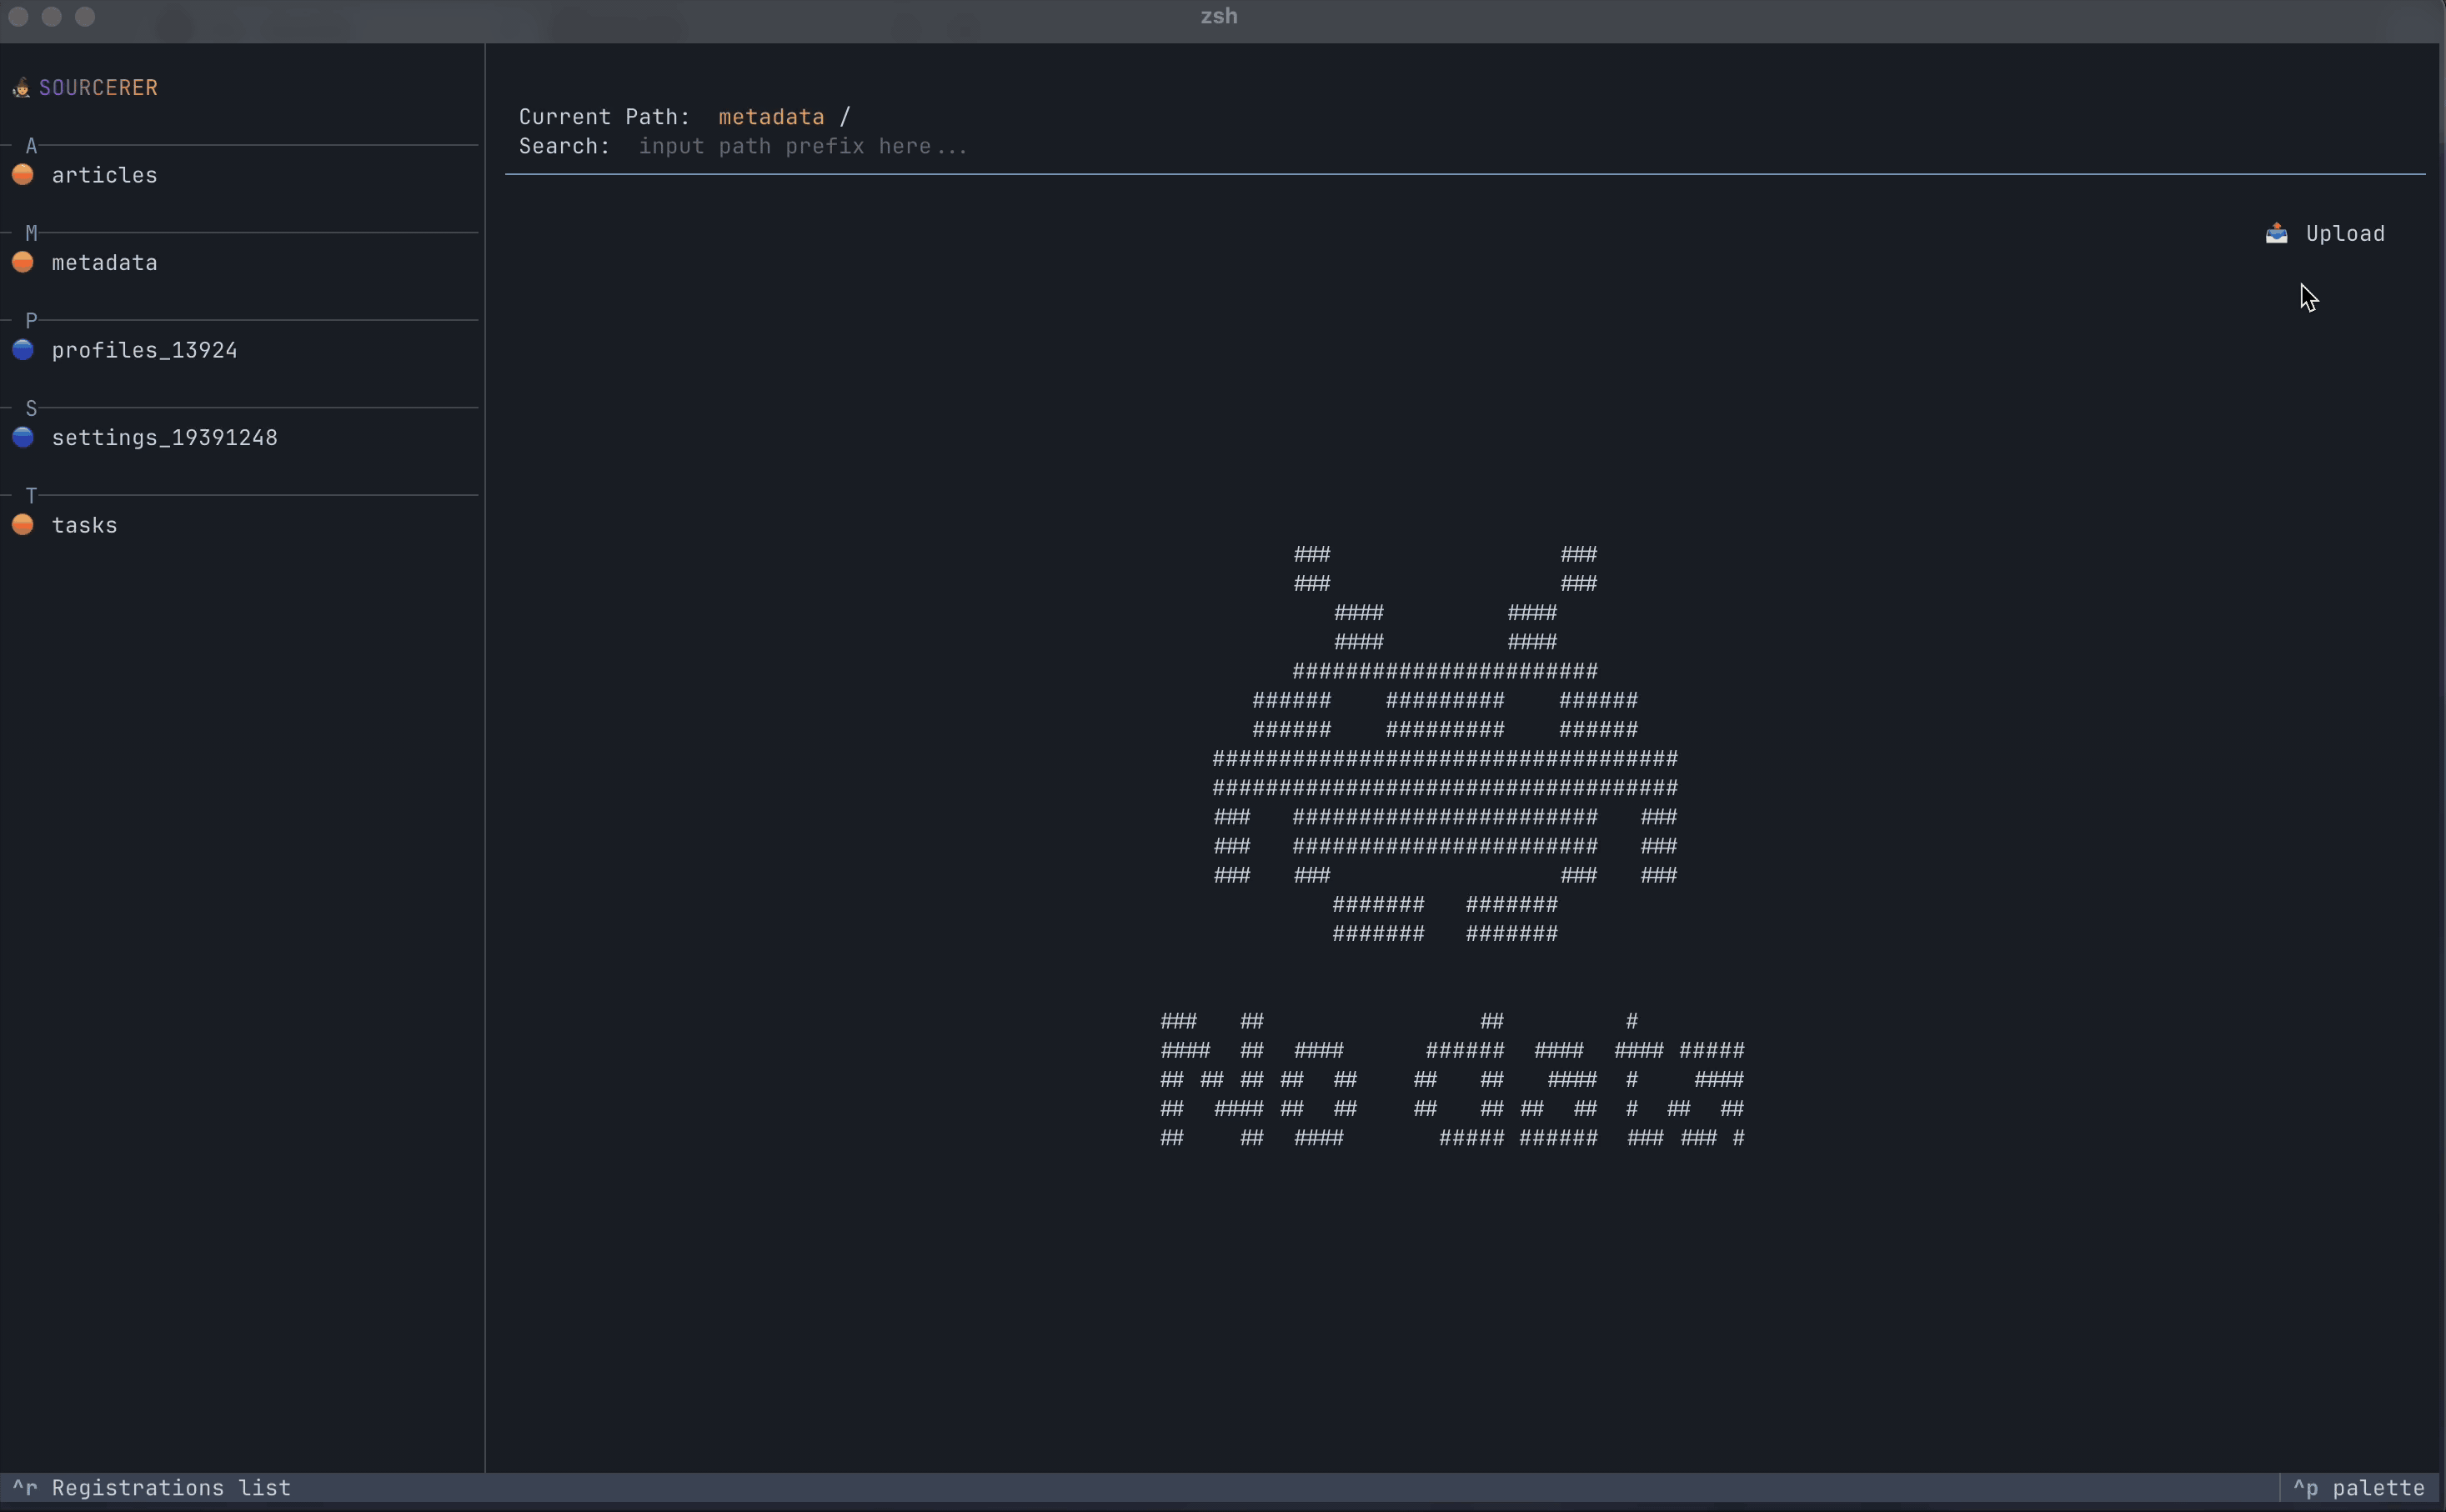Click the Upload button
The width and height of the screenshot is (2446, 1512).
click(x=2344, y=233)
